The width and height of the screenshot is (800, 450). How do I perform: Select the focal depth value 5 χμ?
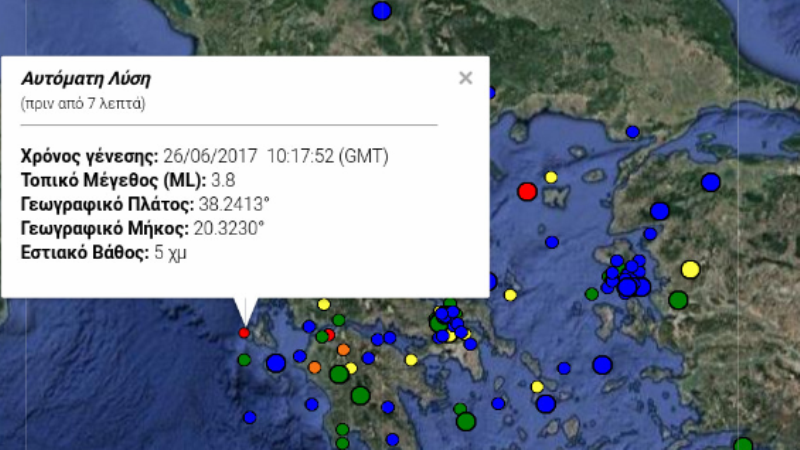tap(171, 252)
